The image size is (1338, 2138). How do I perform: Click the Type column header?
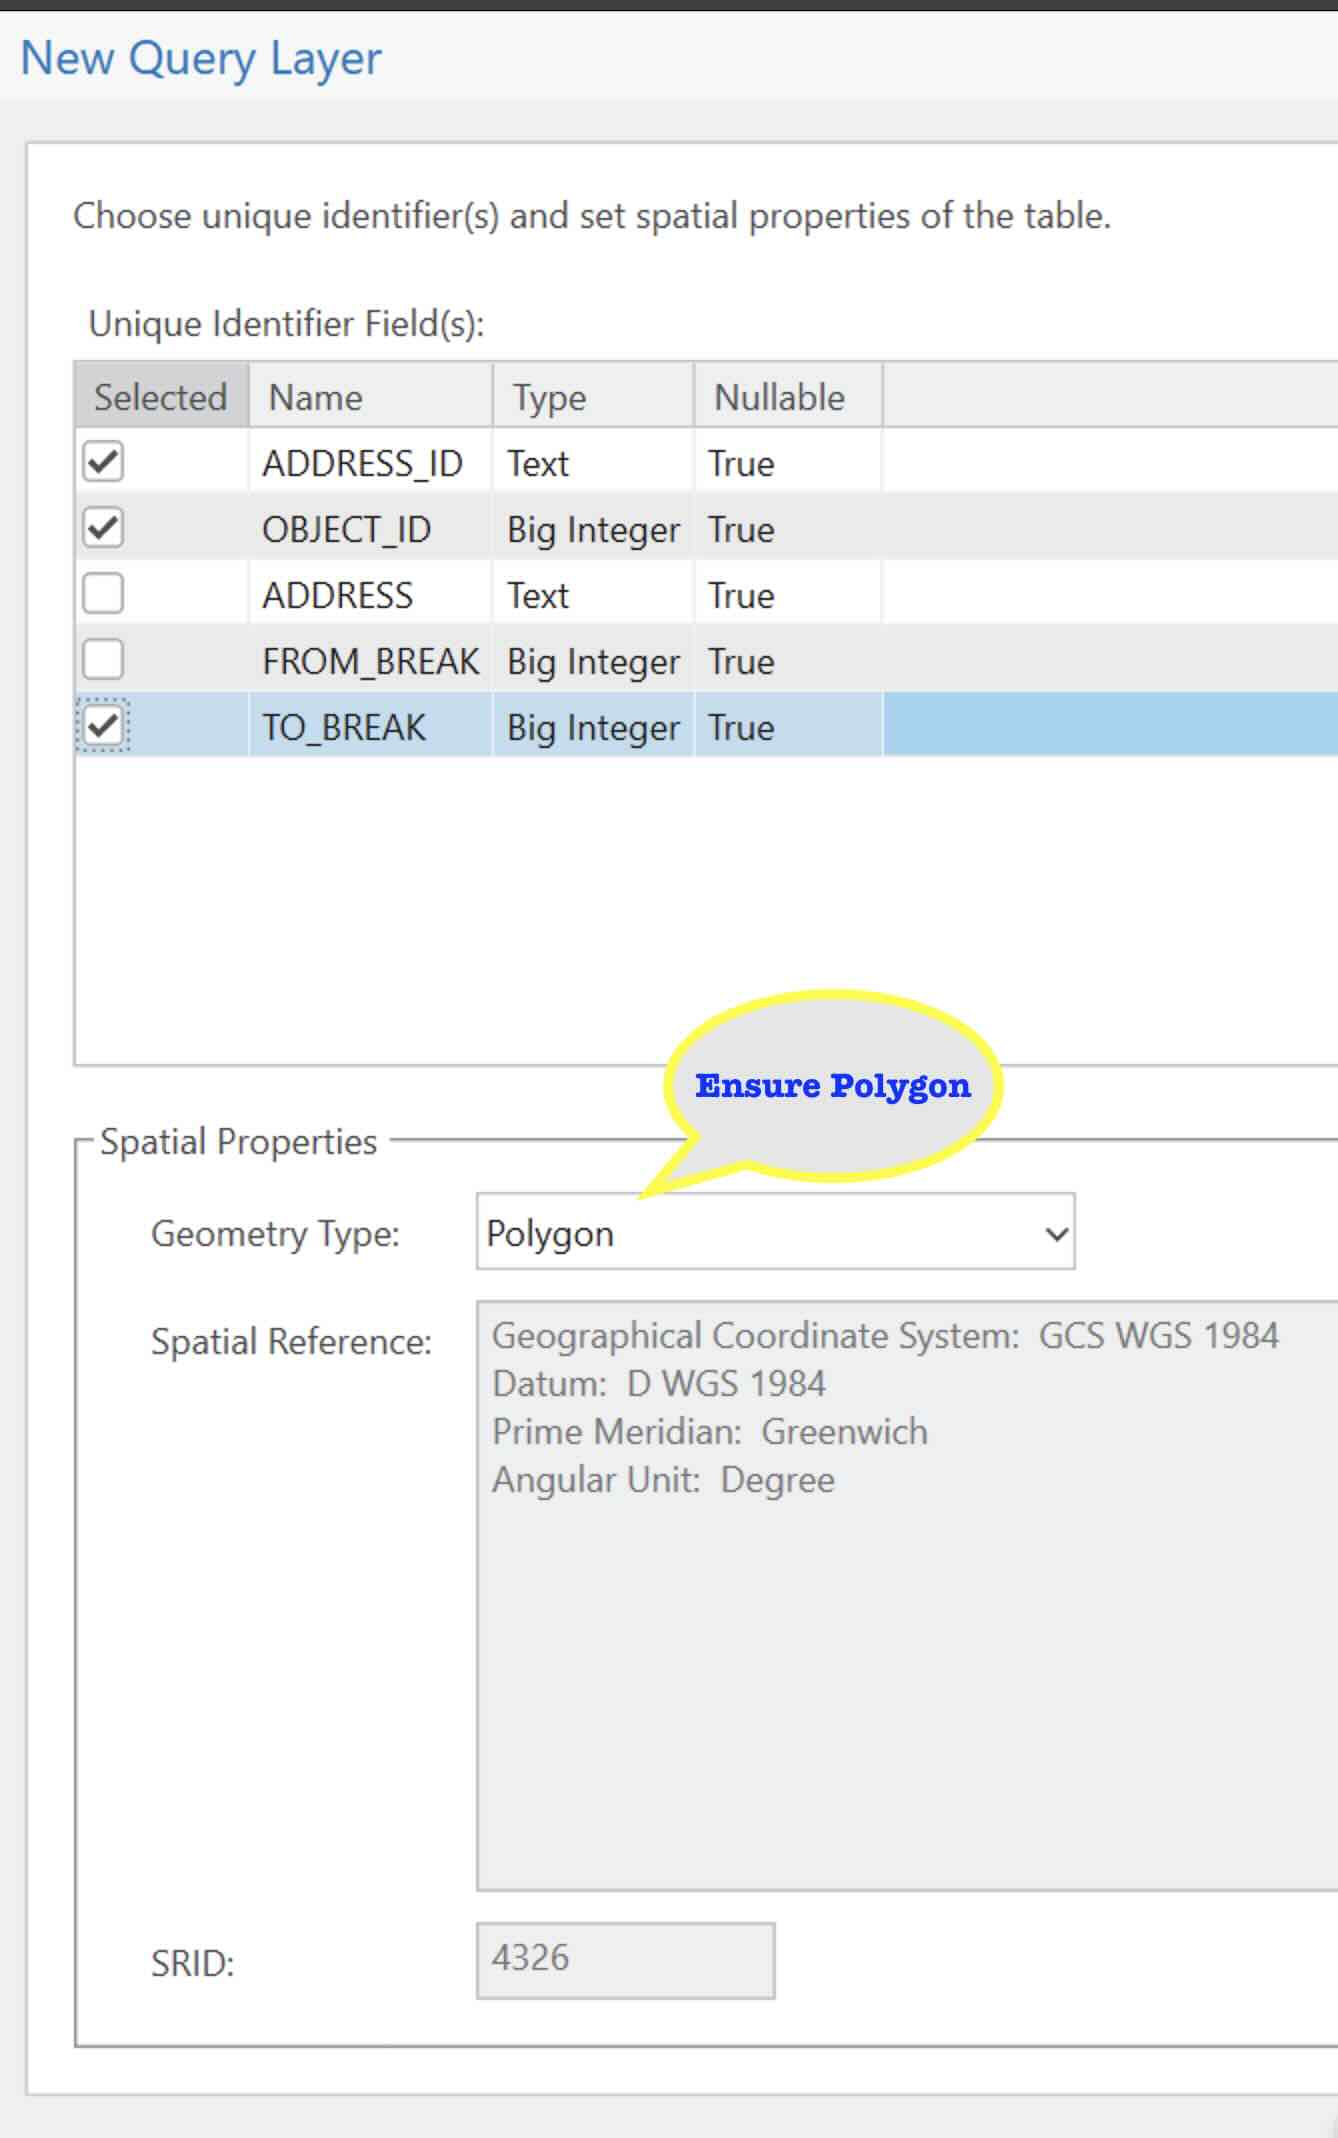click(x=549, y=397)
